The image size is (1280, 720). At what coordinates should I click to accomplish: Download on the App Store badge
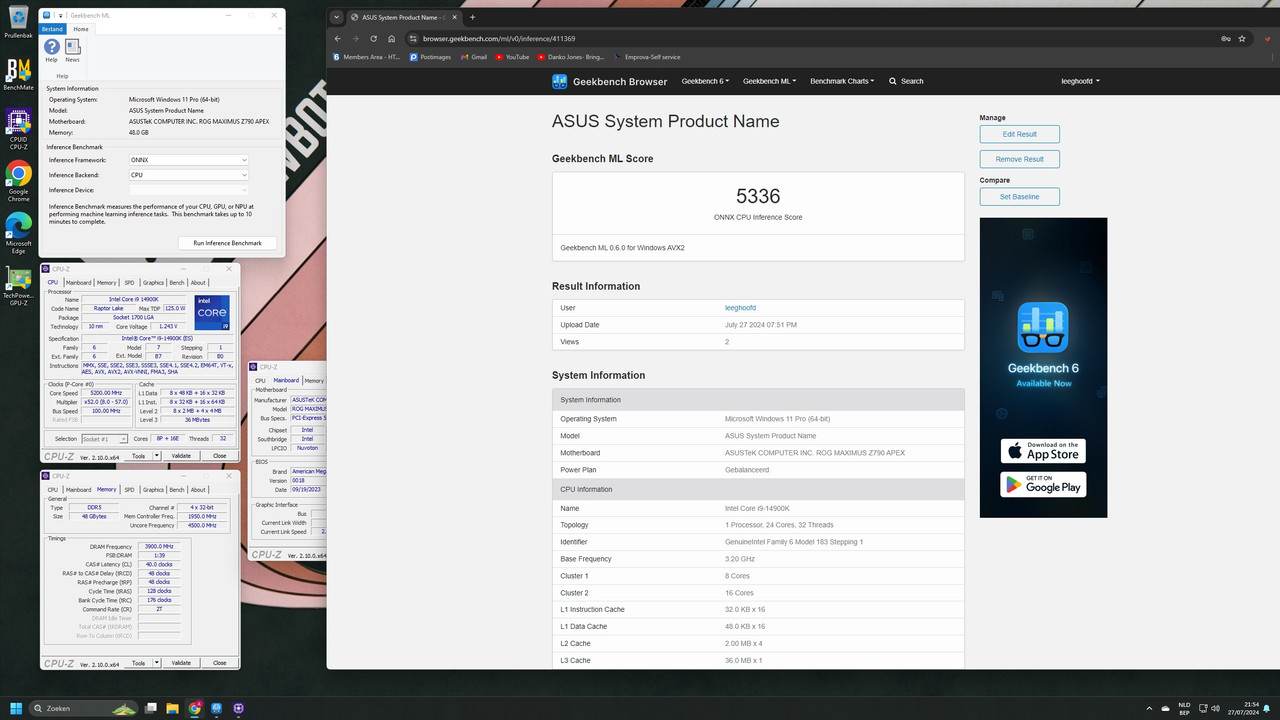1043,451
